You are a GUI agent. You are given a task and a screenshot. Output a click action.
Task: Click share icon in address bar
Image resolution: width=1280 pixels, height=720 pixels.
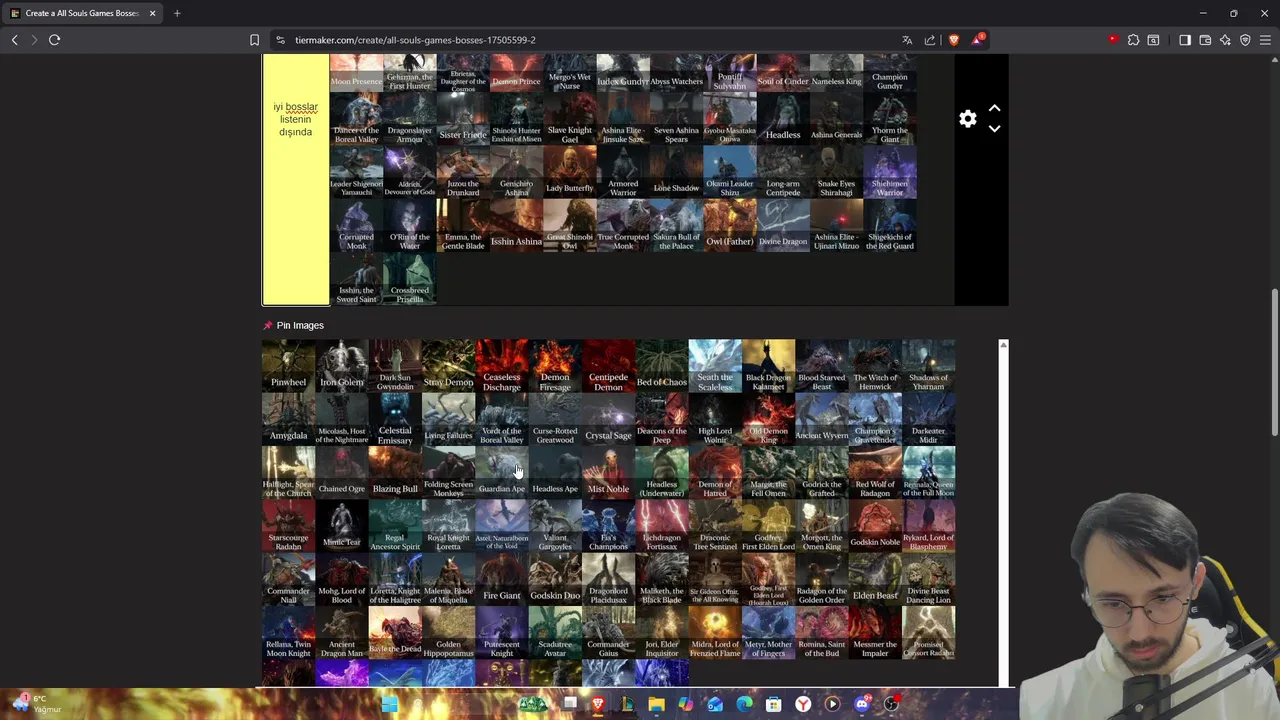pyautogui.click(x=930, y=40)
